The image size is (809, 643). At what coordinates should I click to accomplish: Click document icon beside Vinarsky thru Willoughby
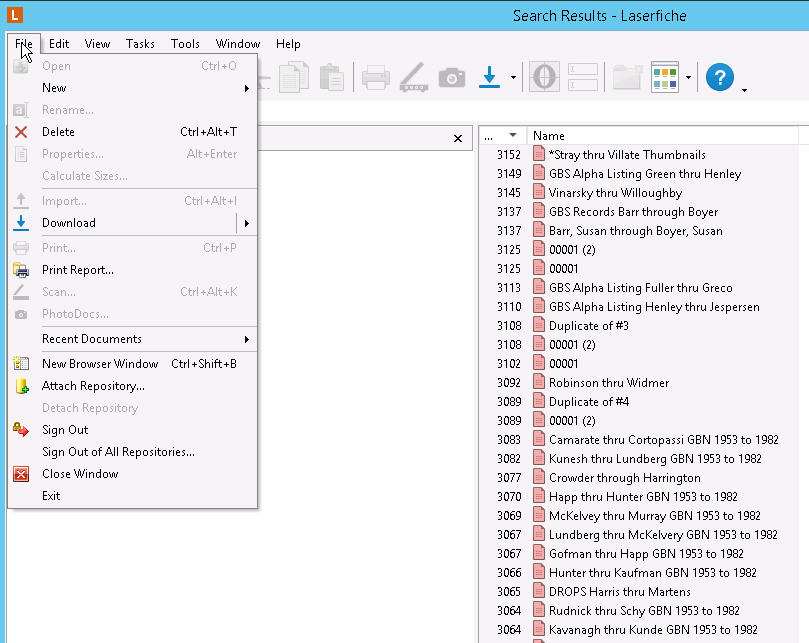click(x=539, y=192)
